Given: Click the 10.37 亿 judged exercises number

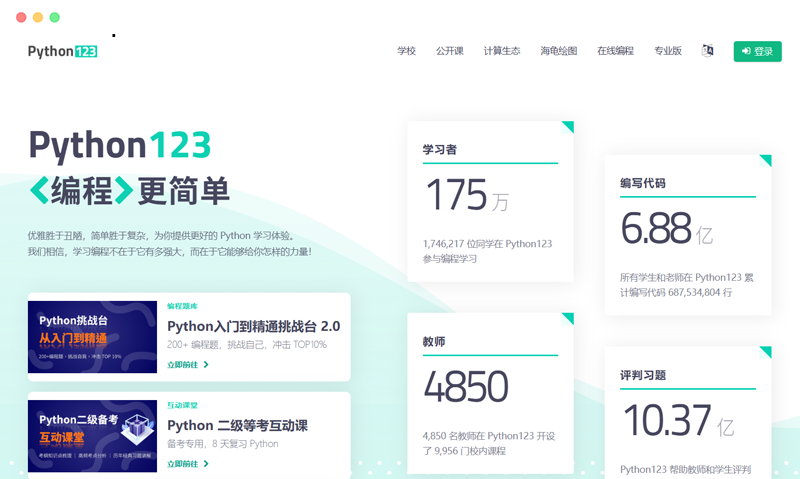Looking at the screenshot, I should click(679, 420).
